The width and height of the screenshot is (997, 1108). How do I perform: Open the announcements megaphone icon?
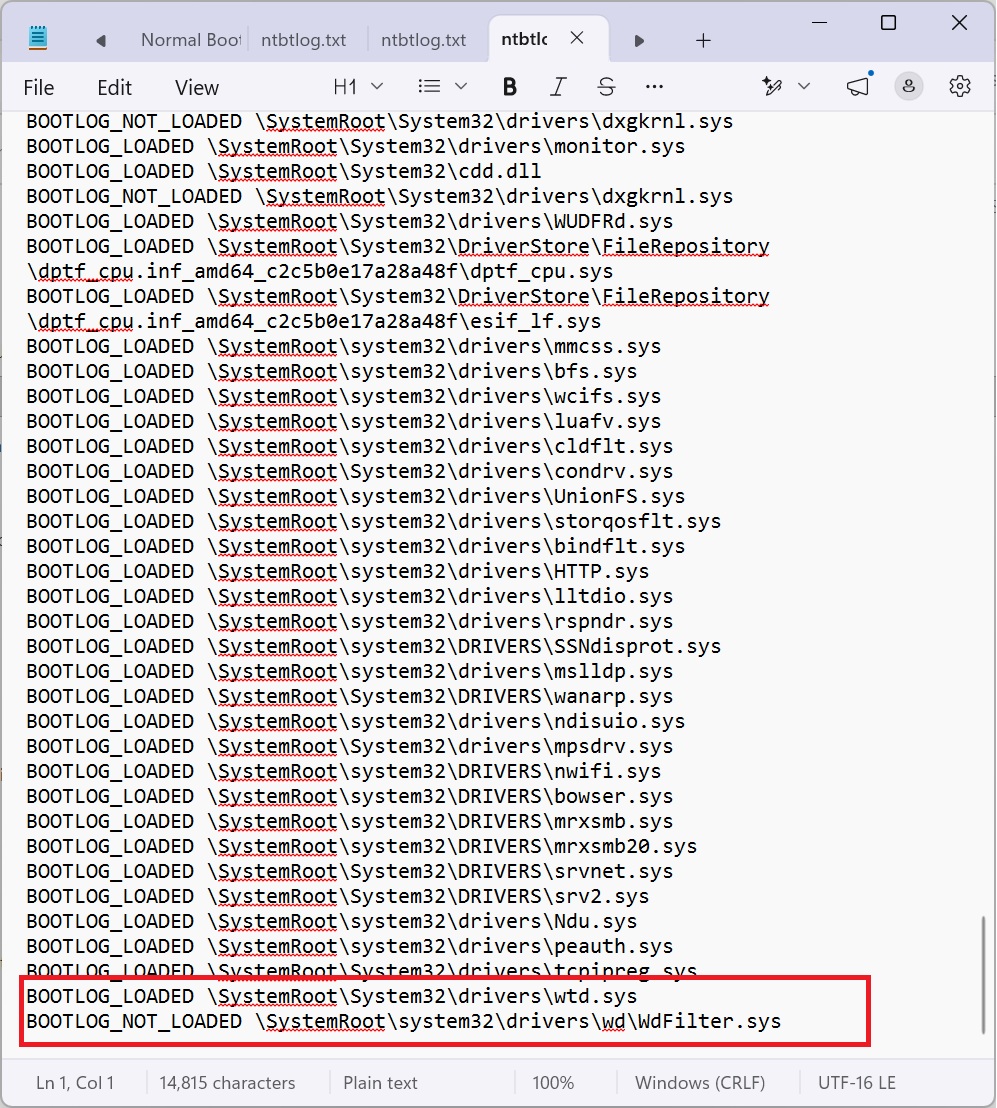click(858, 86)
